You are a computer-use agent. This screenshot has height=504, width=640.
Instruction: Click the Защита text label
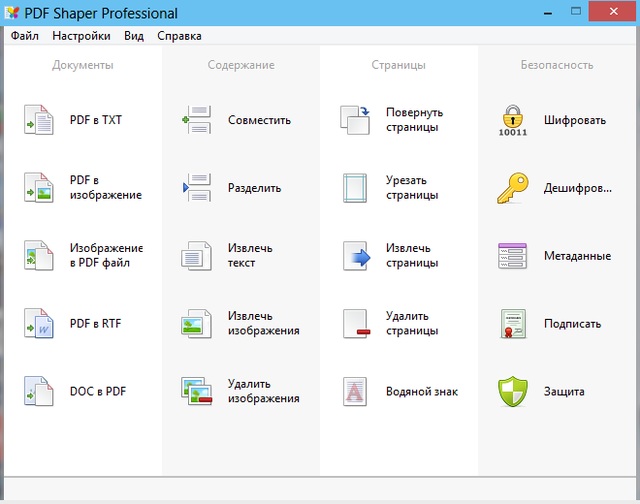(x=564, y=391)
